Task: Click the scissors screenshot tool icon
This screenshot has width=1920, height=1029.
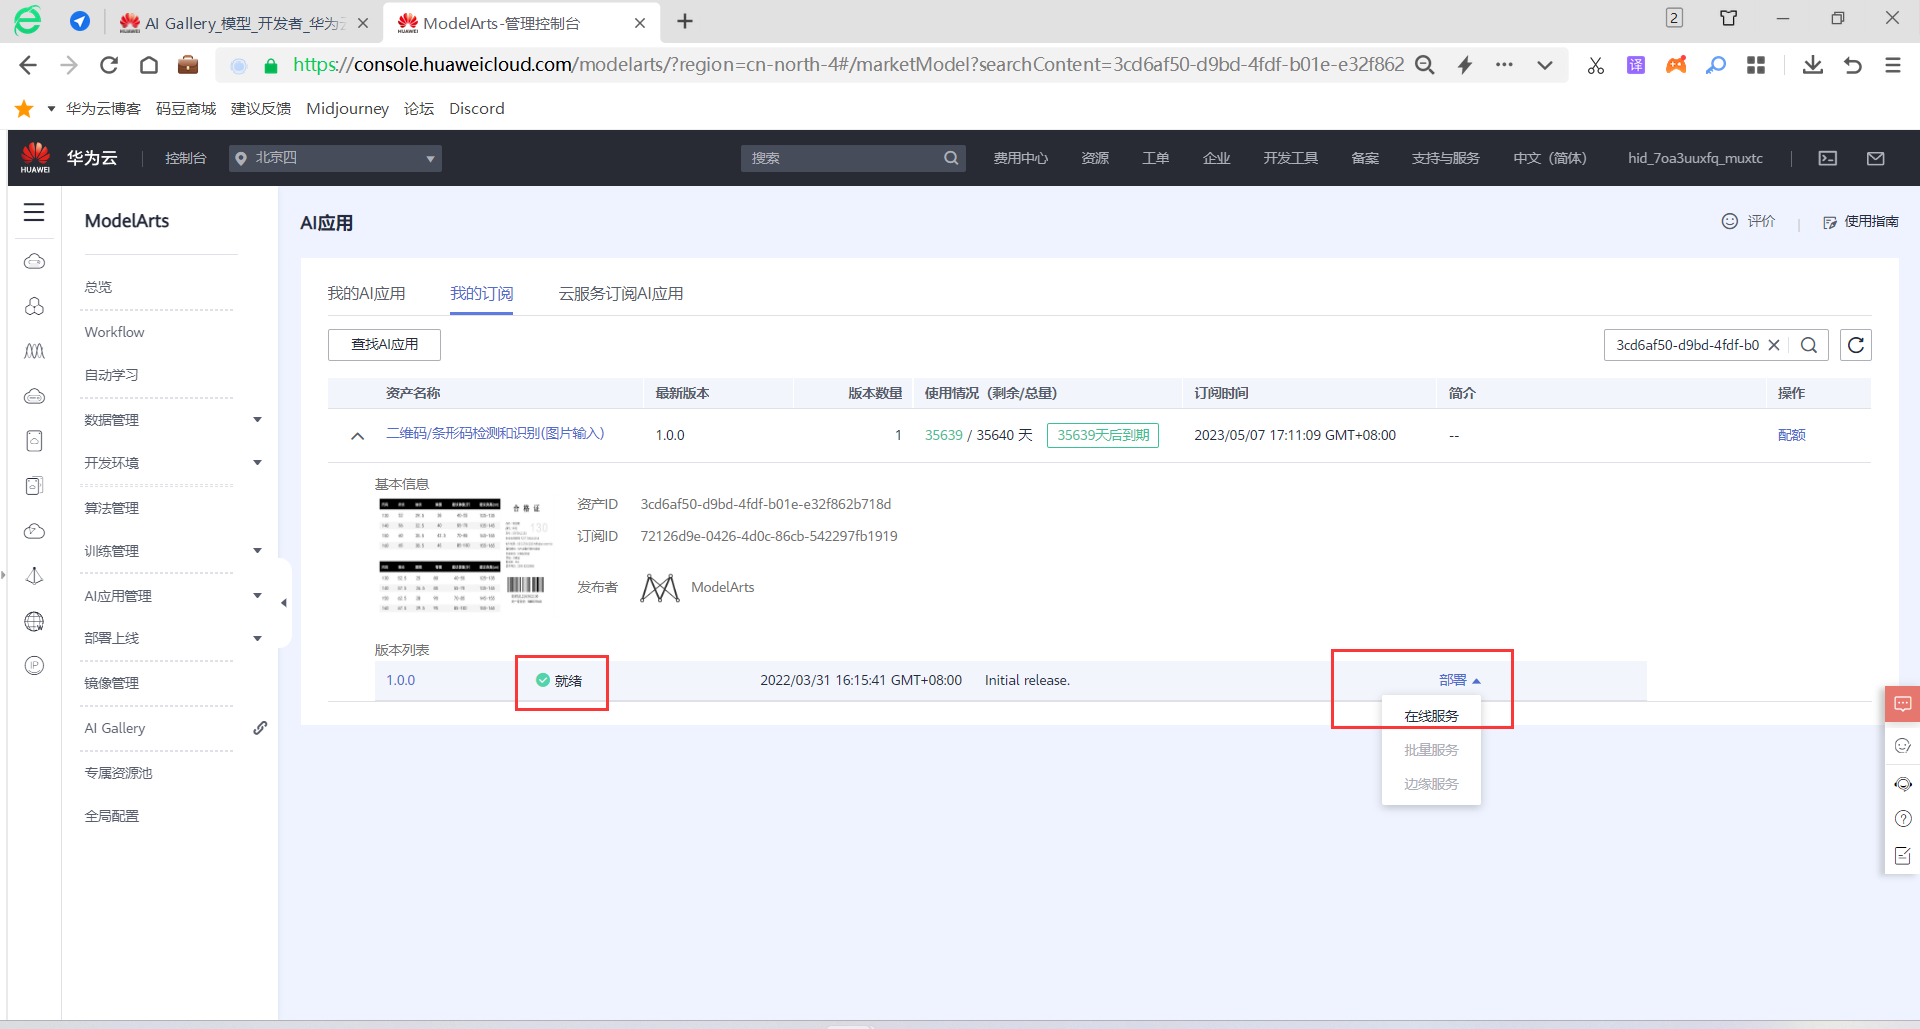Action: click(x=1596, y=65)
